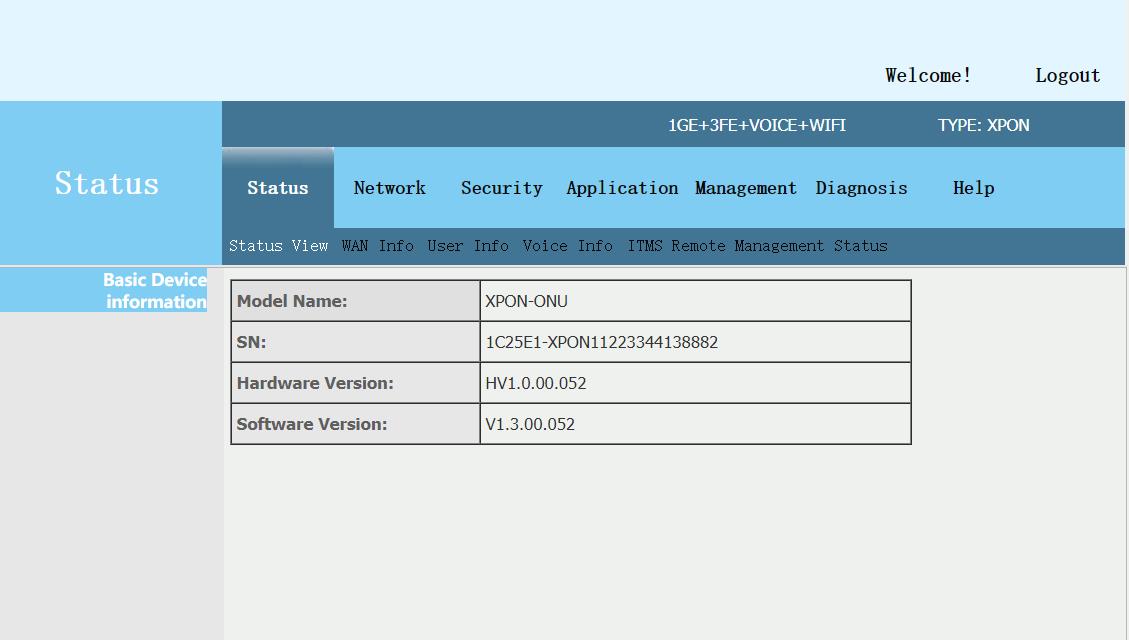
Task: Click the serial number value cell
Action: (x=601, y=342)
